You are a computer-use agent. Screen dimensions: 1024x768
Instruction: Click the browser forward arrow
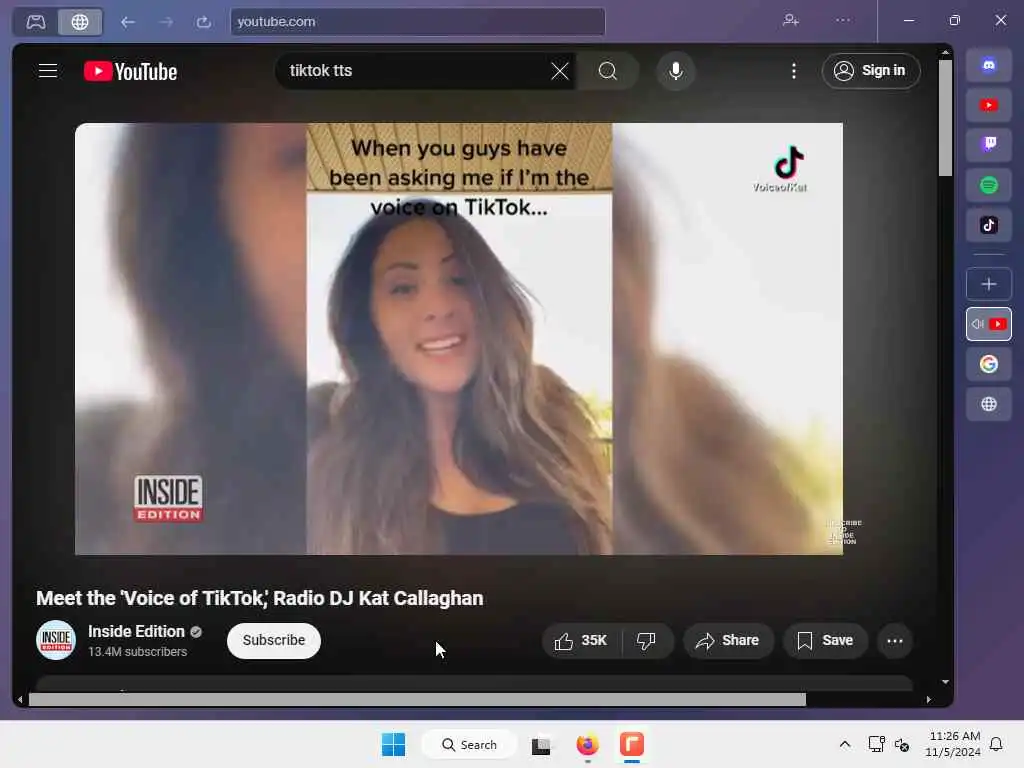(166, 22)
